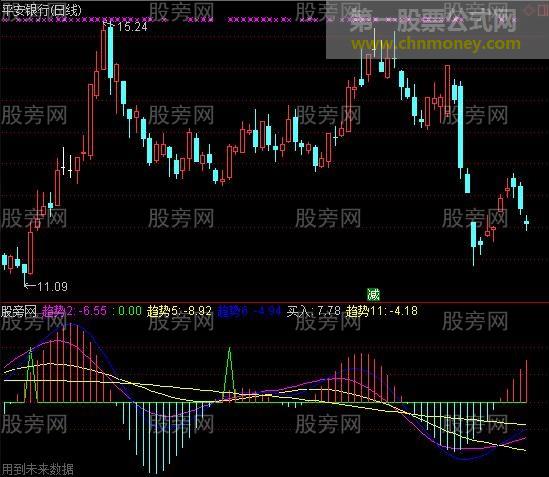Click the red square icon in top-right corner
The width and height of the screenshot is (549, 477).
point(542,10)
